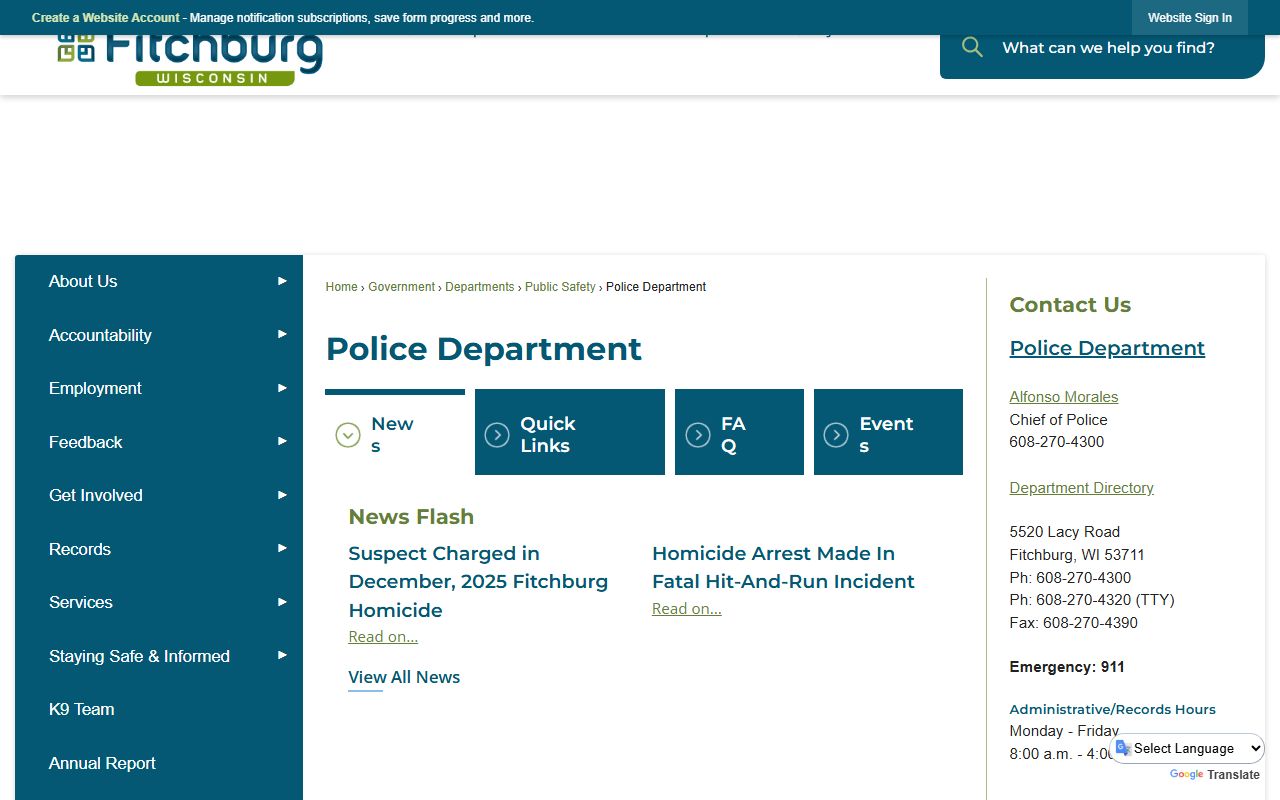This screenshot has height=800, width=1280.
Task: Expand the Get Involved submenu arrow
Action: pyautogui.click(x=282, y=495)
